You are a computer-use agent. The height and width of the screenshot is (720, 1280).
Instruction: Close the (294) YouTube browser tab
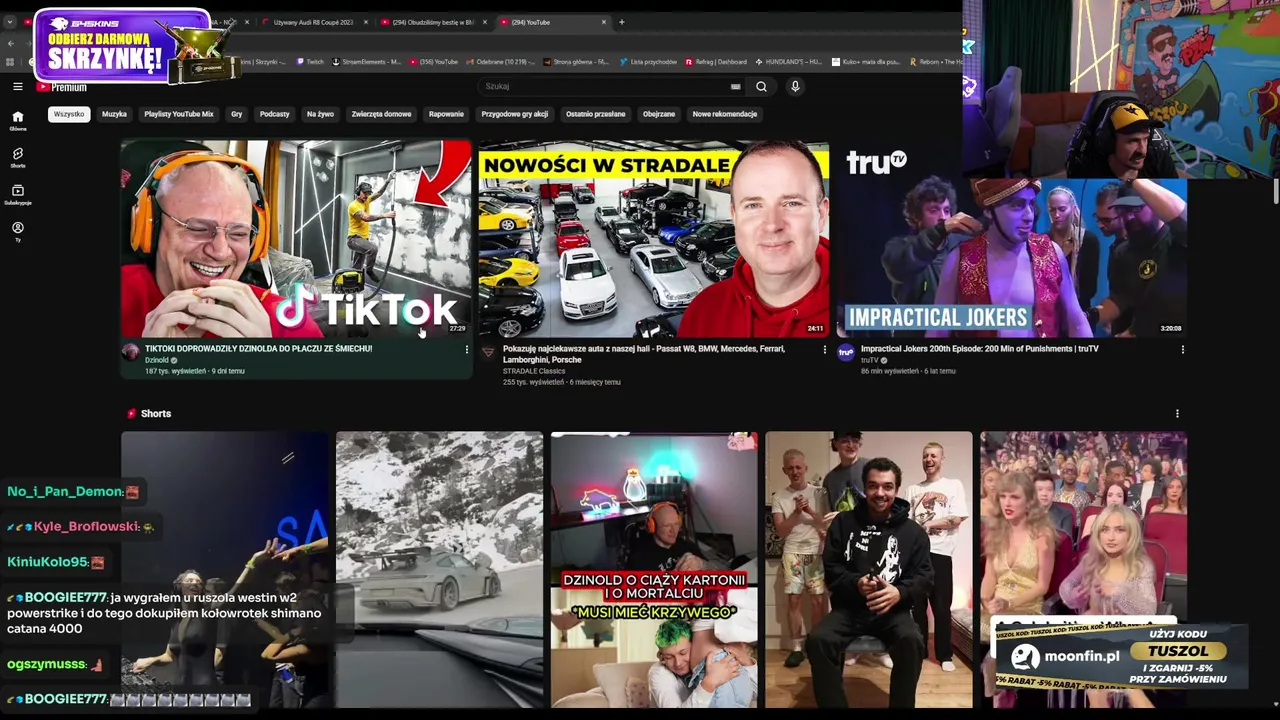pos(603,22)
